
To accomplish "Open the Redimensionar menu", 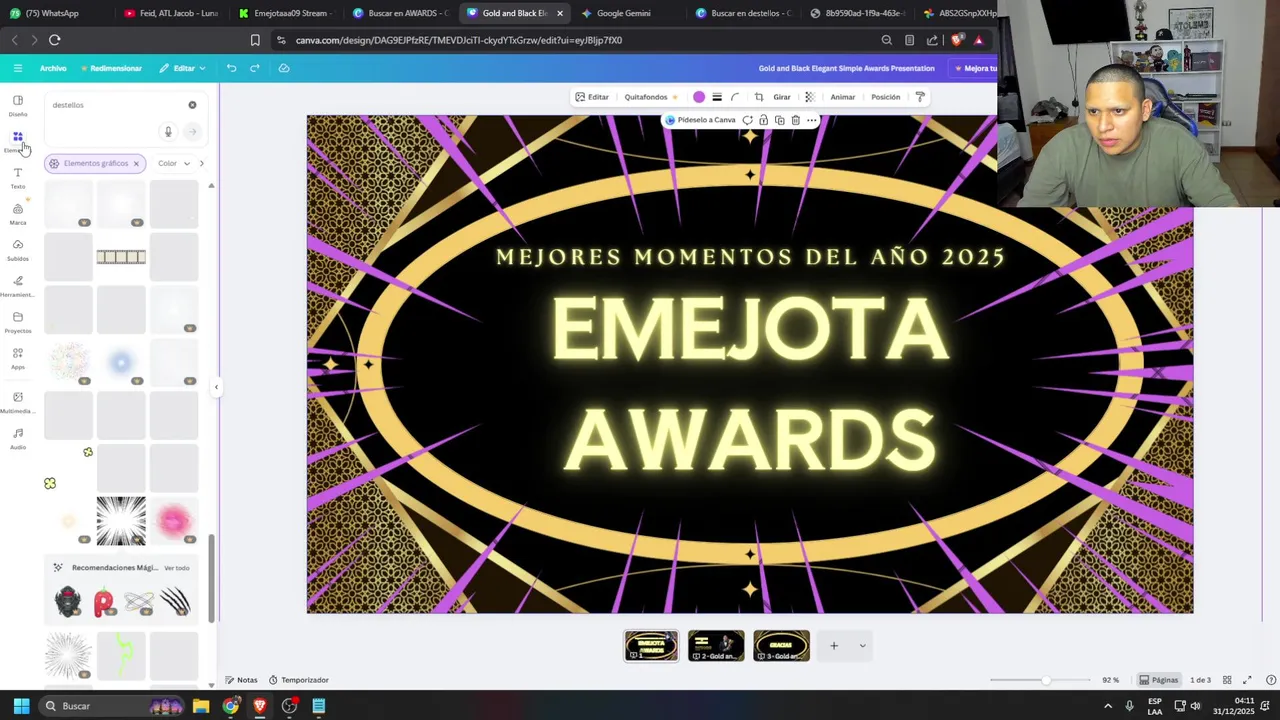I will 112,68.
